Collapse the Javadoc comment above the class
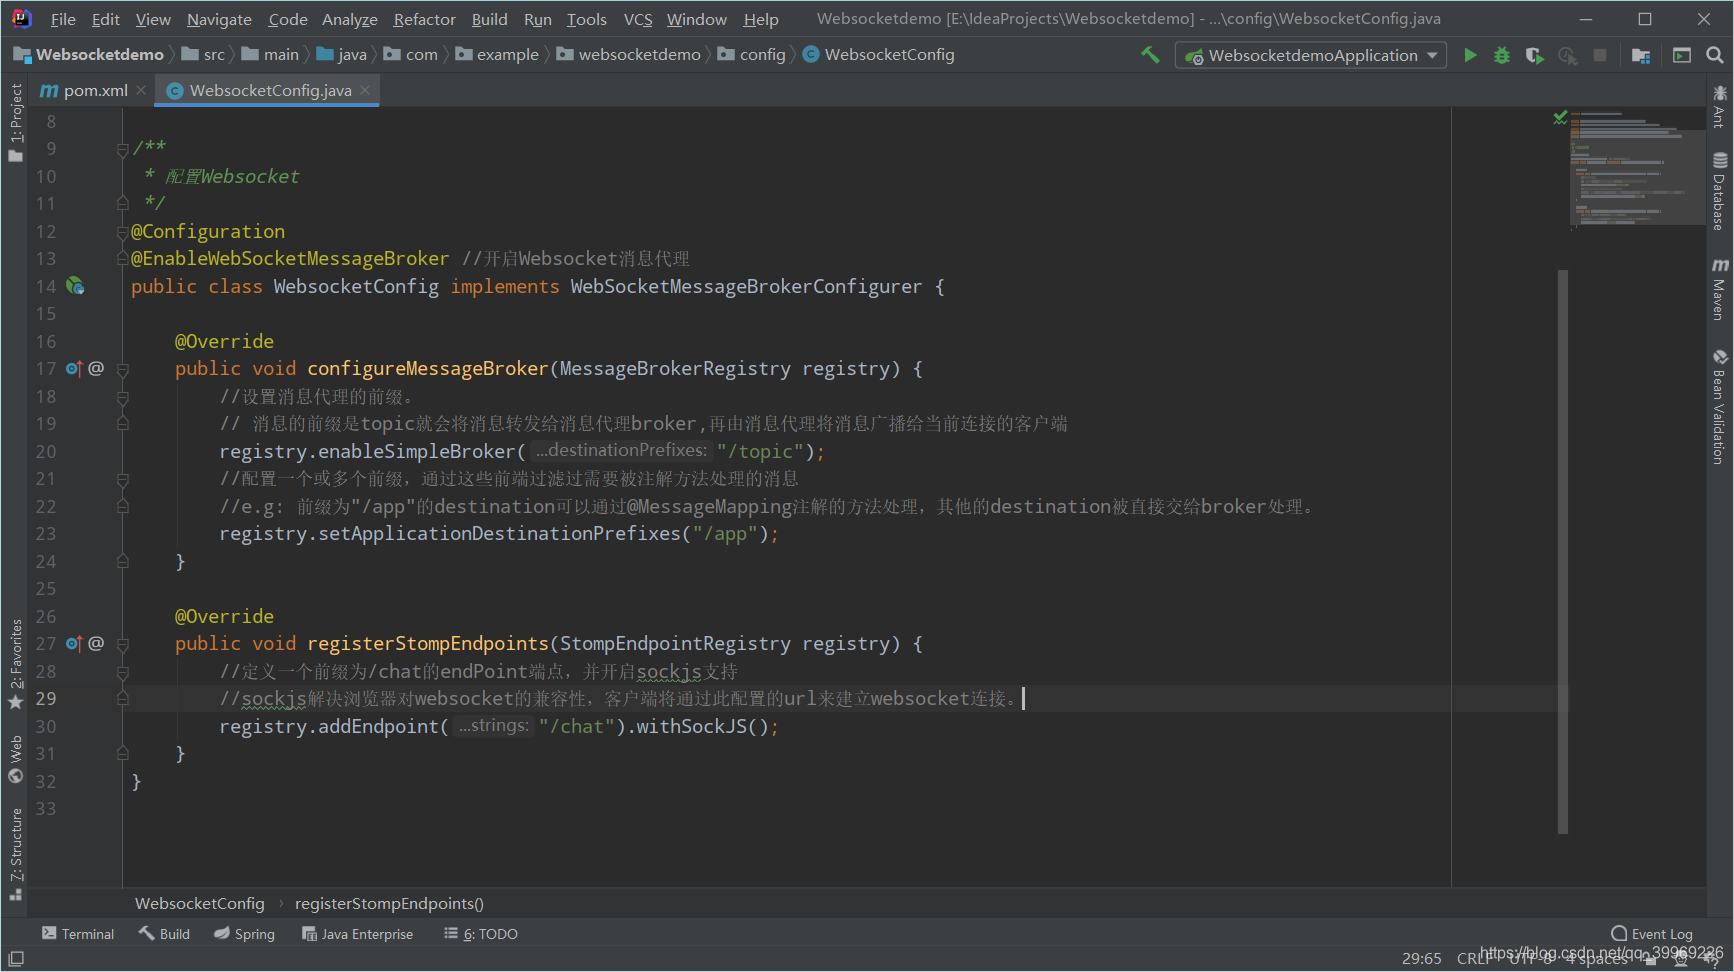 (x=122, y=147)
